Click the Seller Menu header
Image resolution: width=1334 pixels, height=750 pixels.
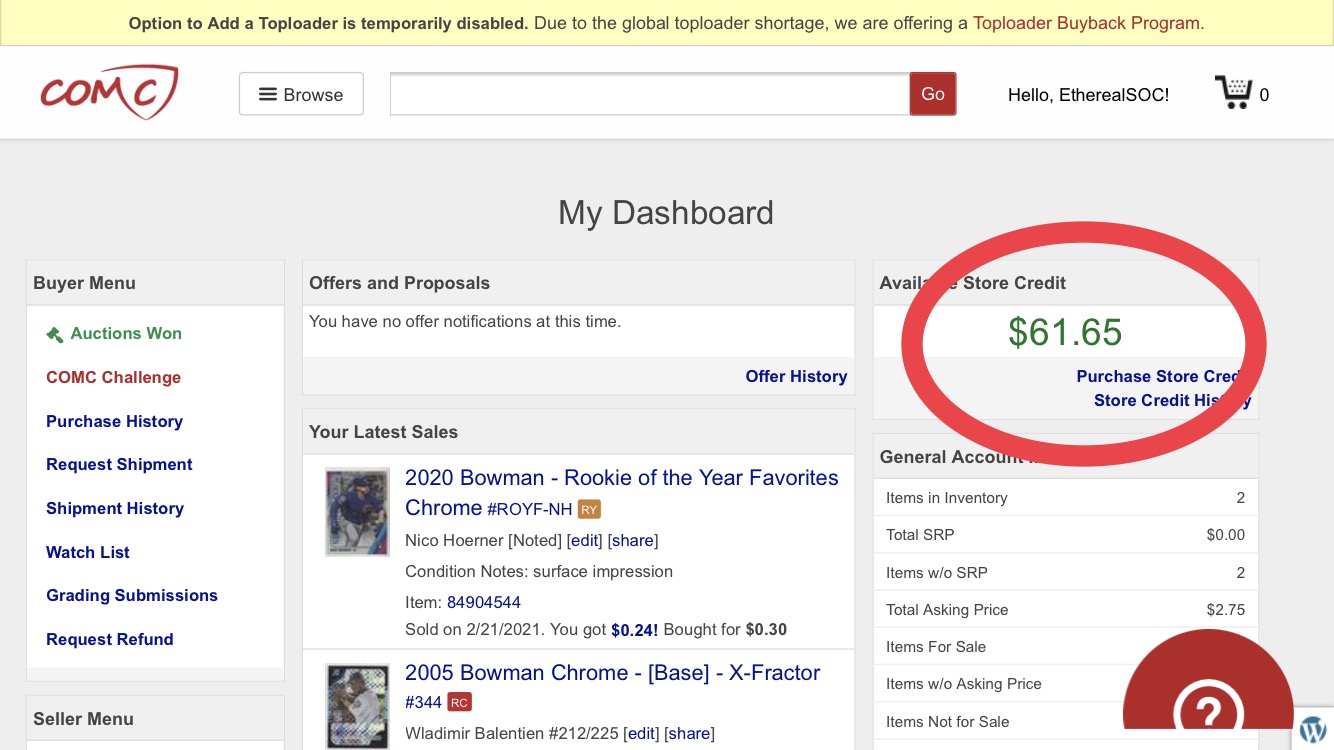[155, 718]
